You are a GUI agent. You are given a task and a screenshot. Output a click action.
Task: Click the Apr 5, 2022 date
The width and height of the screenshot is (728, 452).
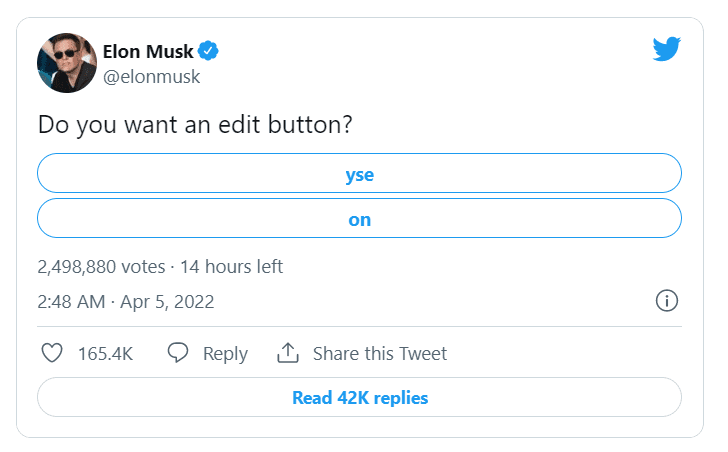coord(168,301)
